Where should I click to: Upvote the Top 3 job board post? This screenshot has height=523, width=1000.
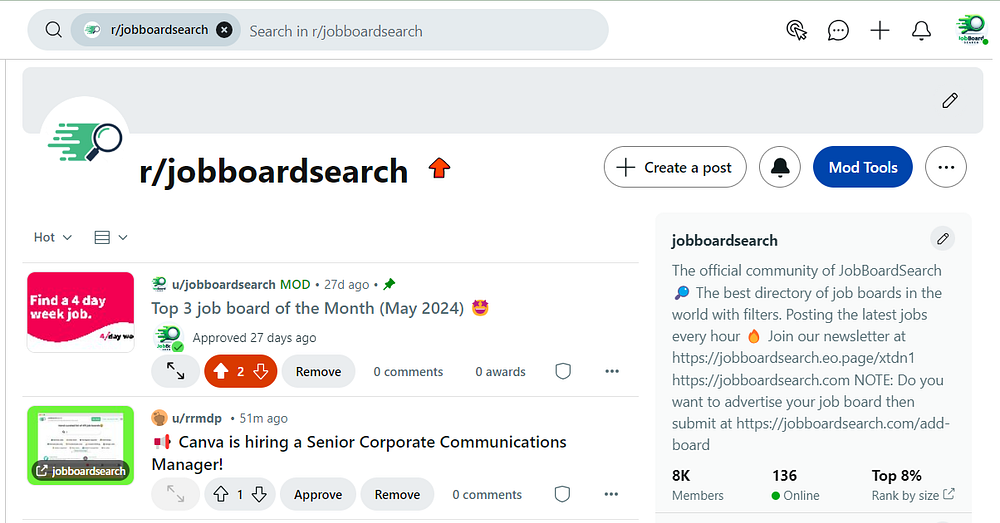pos(221,372)
